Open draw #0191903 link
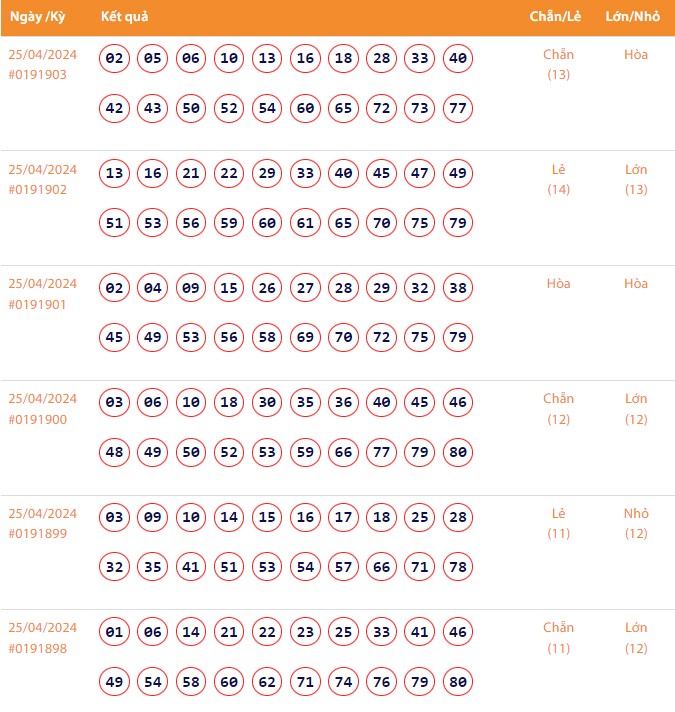 (38, 75)
